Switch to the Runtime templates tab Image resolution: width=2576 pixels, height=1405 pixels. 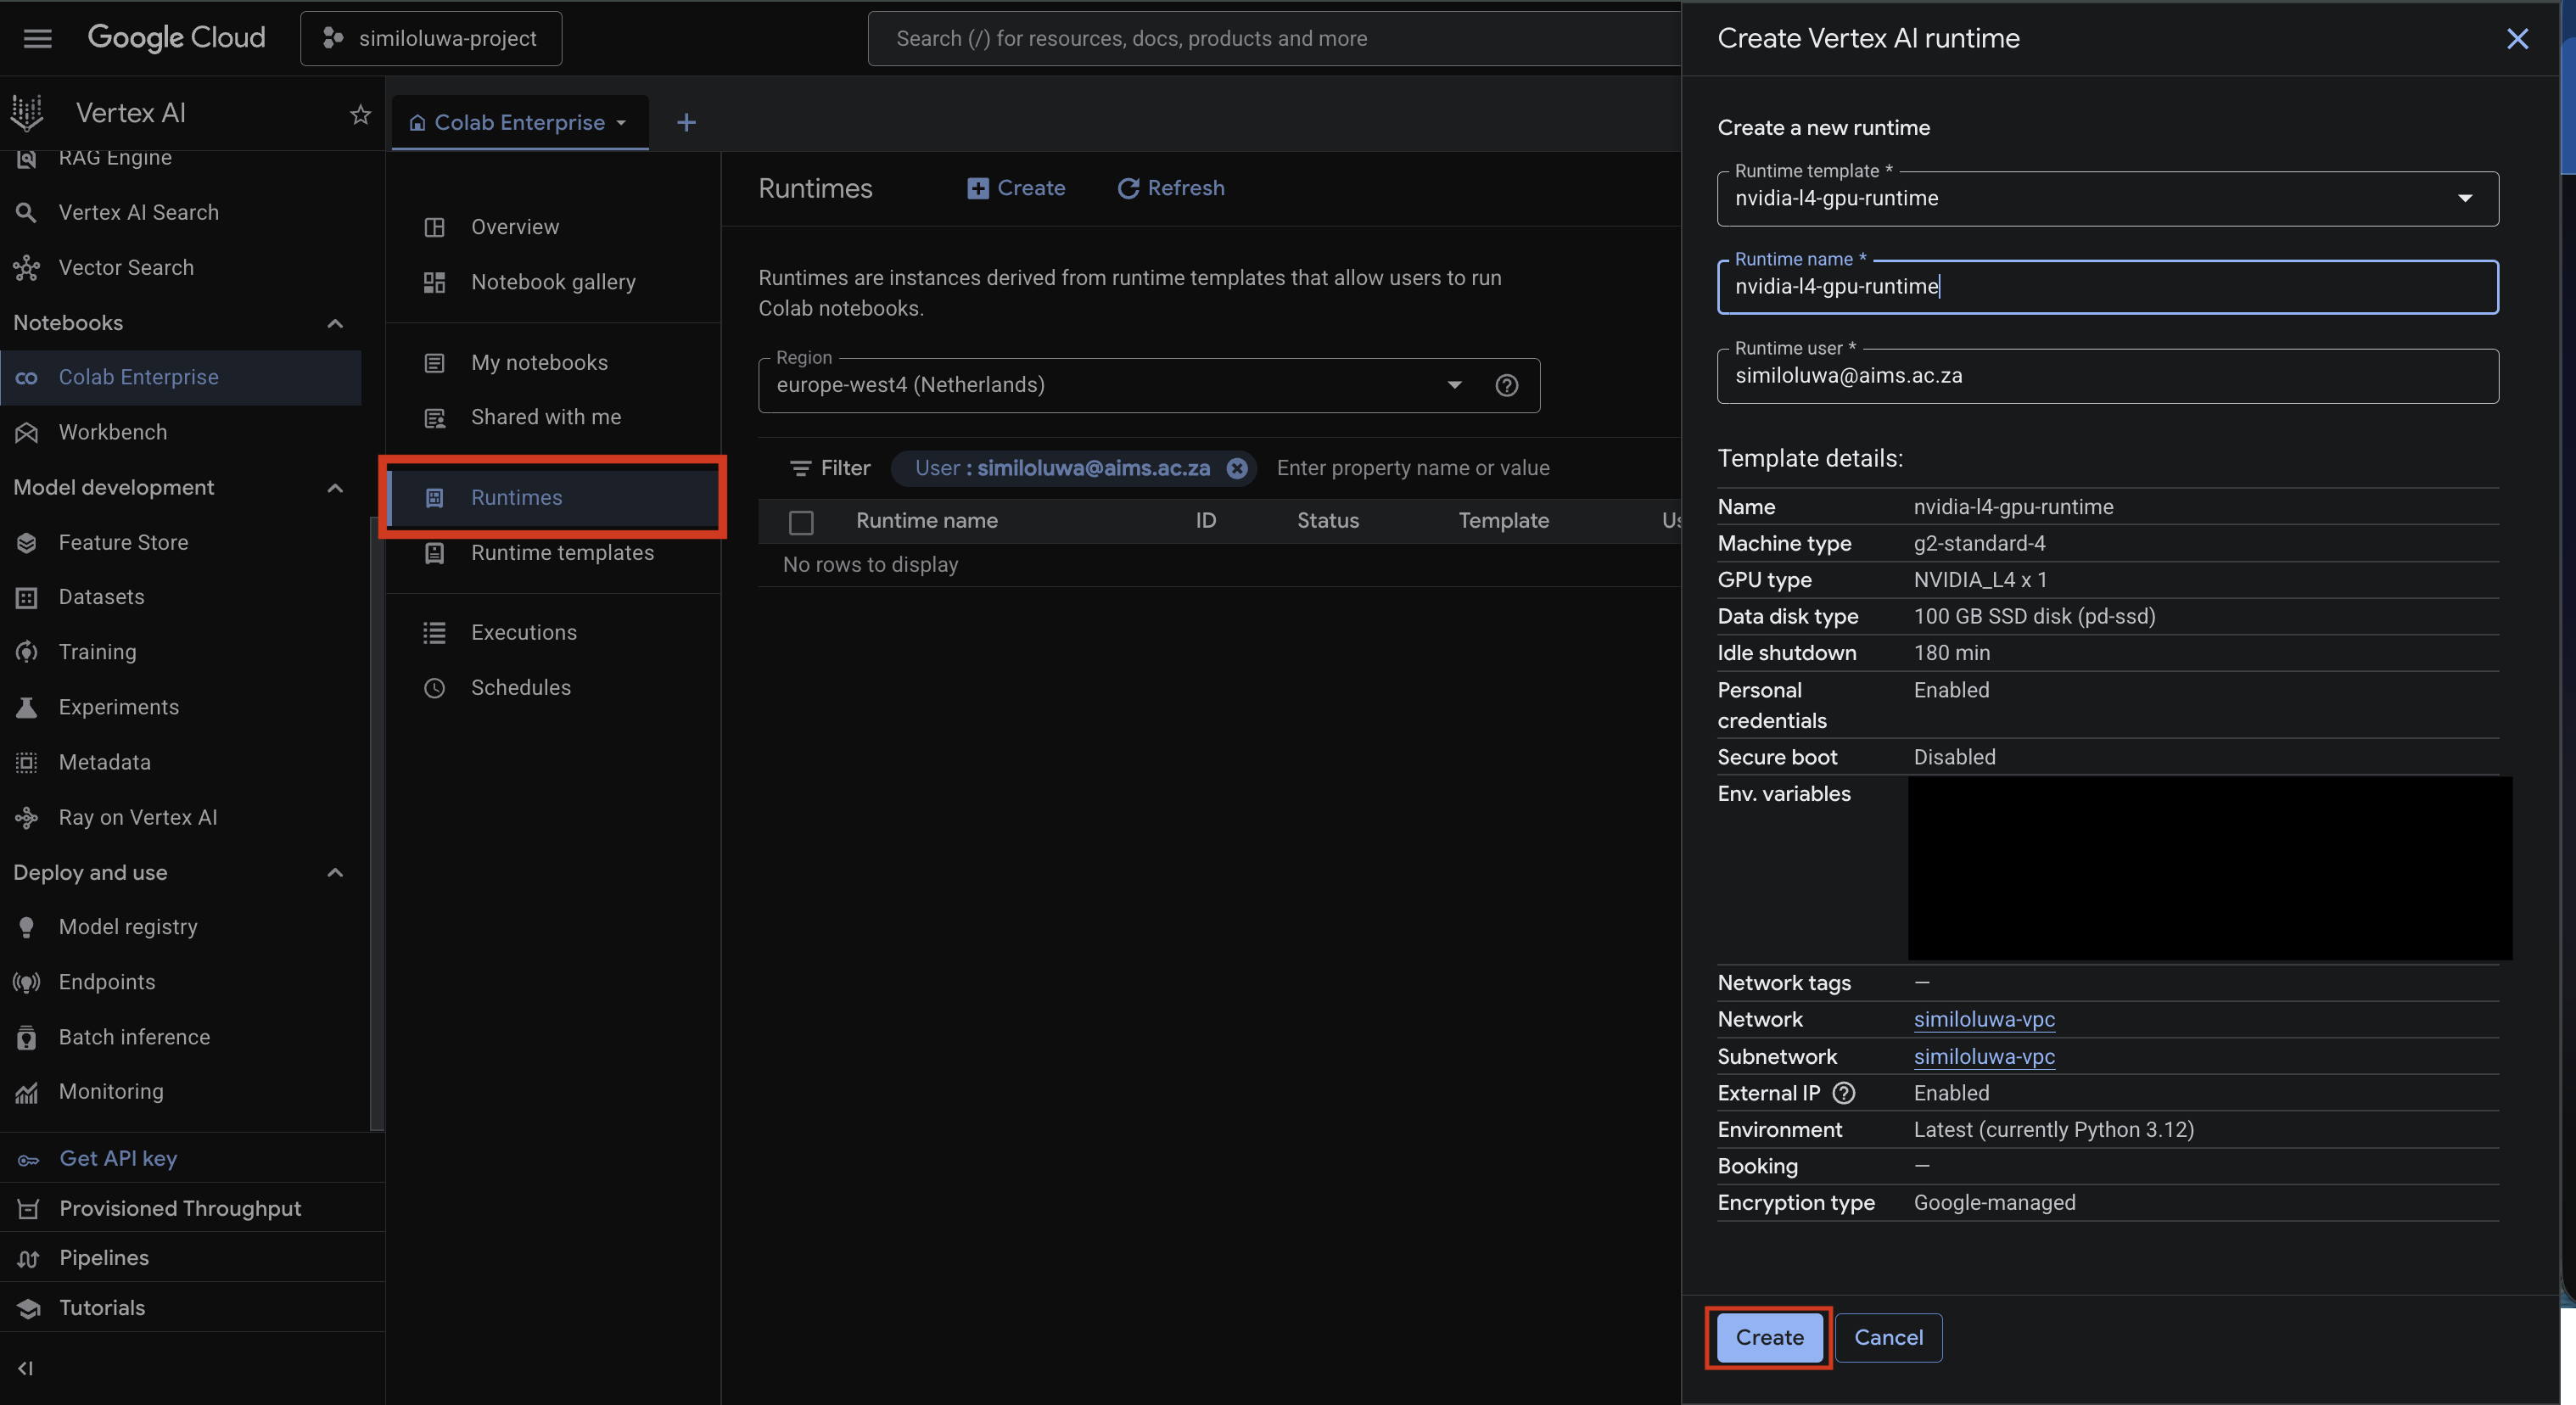pos(562,552)
